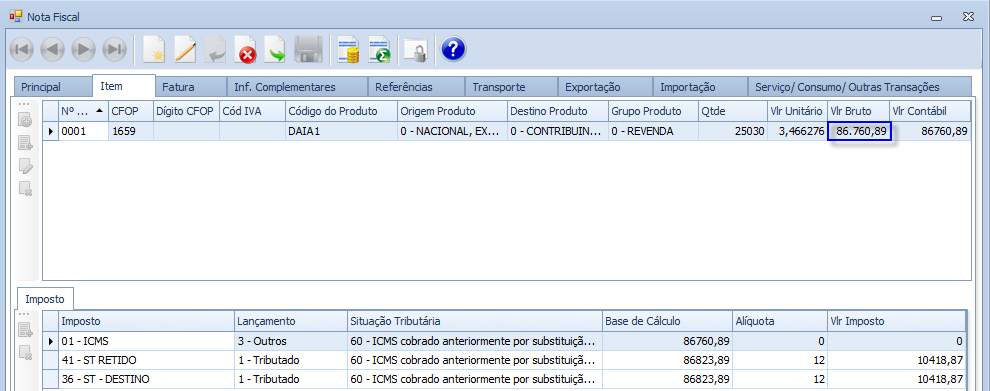The height and width of the screenshot is (391, 990).
Task: Create a new Nota Fiscal document
Action: [x=153, y=49]
